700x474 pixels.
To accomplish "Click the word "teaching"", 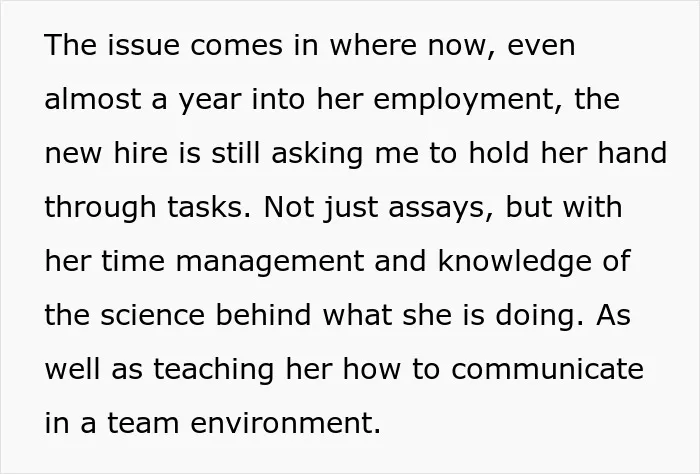I will (x=214, y=370).
